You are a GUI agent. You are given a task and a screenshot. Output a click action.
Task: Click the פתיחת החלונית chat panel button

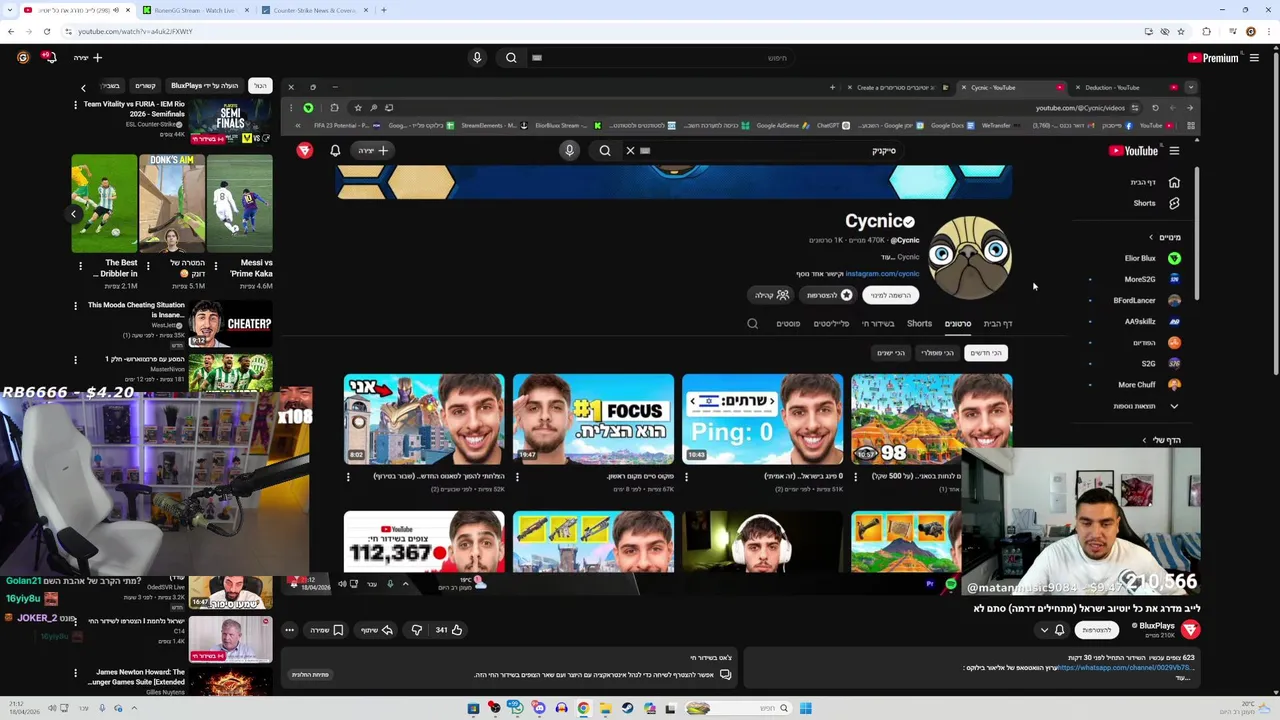(x=310, y=675)
